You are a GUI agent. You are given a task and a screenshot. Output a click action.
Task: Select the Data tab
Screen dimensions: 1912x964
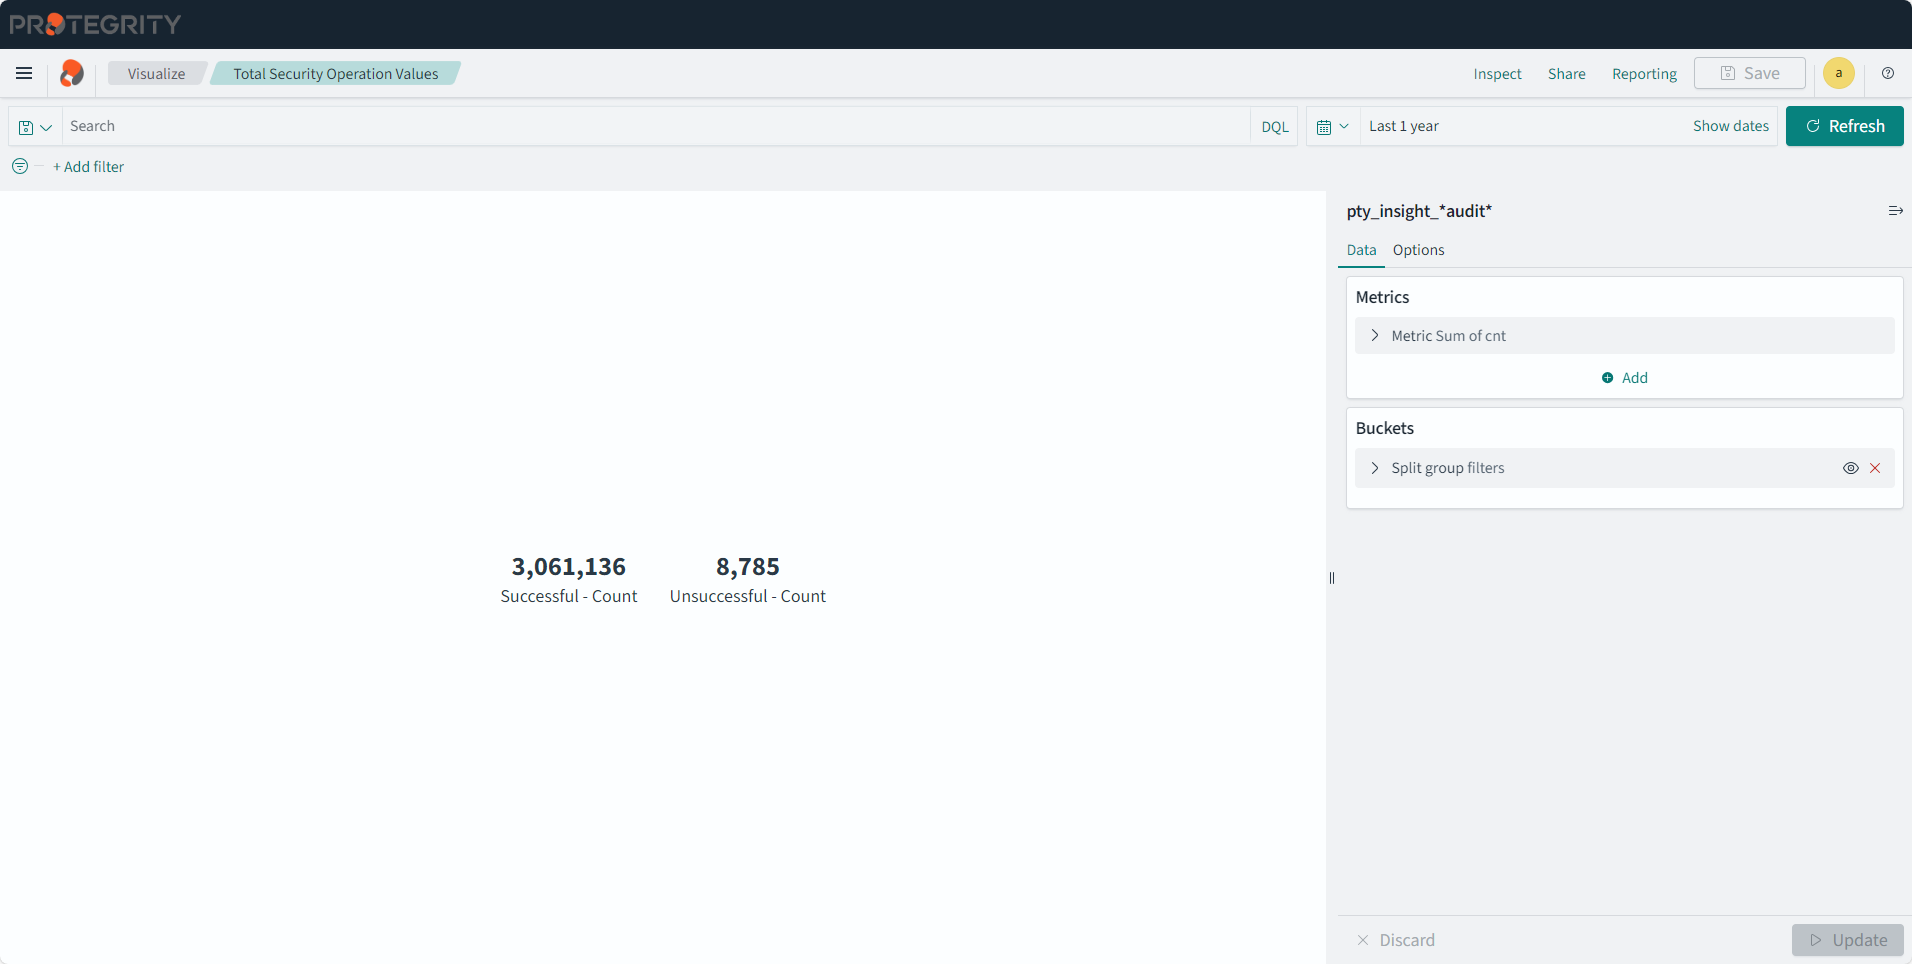pos(1361,250)
